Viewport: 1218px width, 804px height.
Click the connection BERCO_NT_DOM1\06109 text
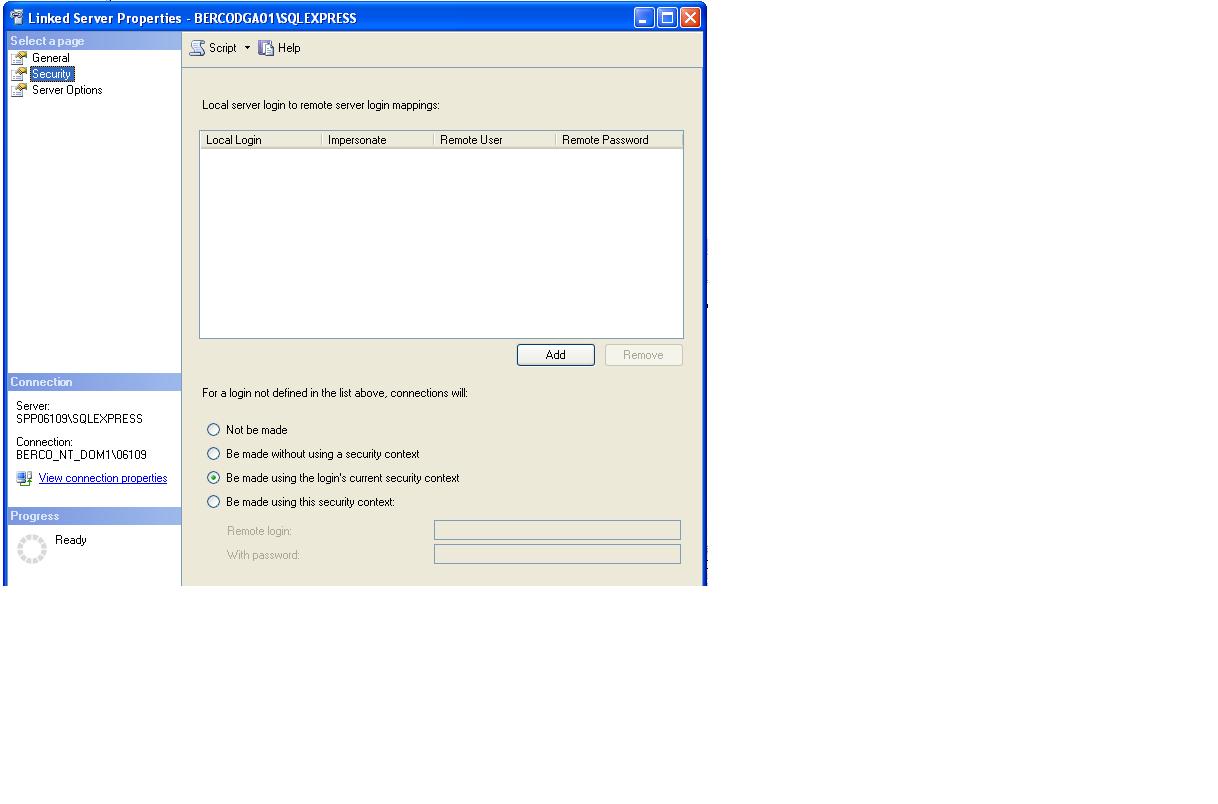click(81, 454)
